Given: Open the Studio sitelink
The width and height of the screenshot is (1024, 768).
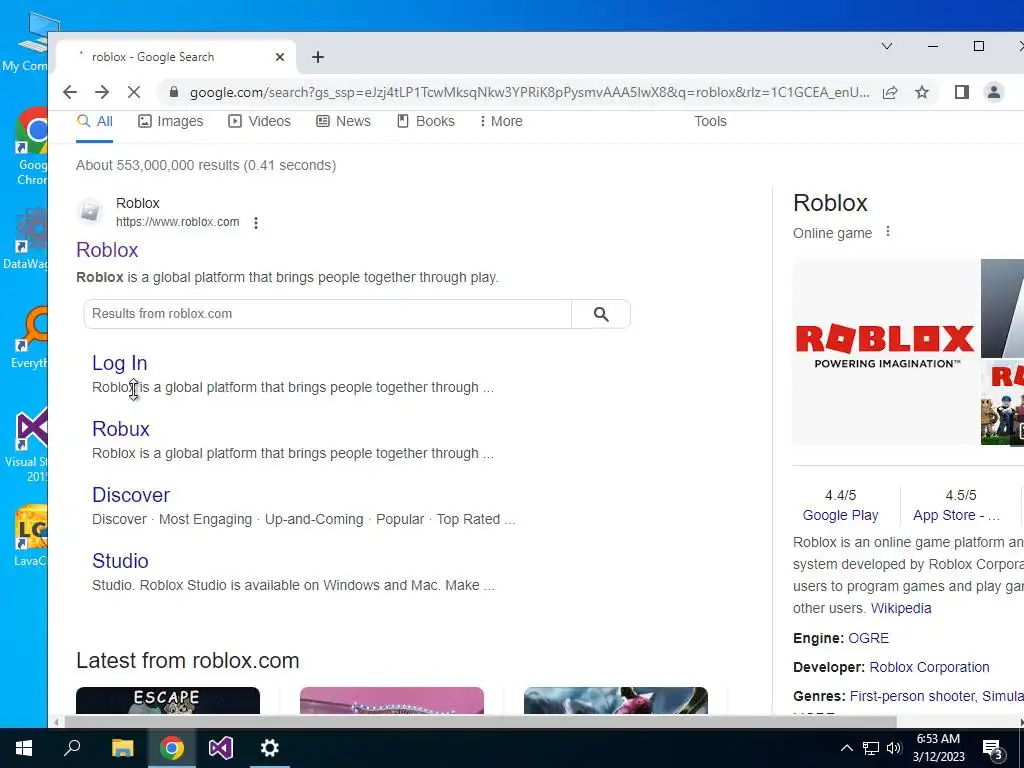Looking at the screenshot, I should click(120, 561).
